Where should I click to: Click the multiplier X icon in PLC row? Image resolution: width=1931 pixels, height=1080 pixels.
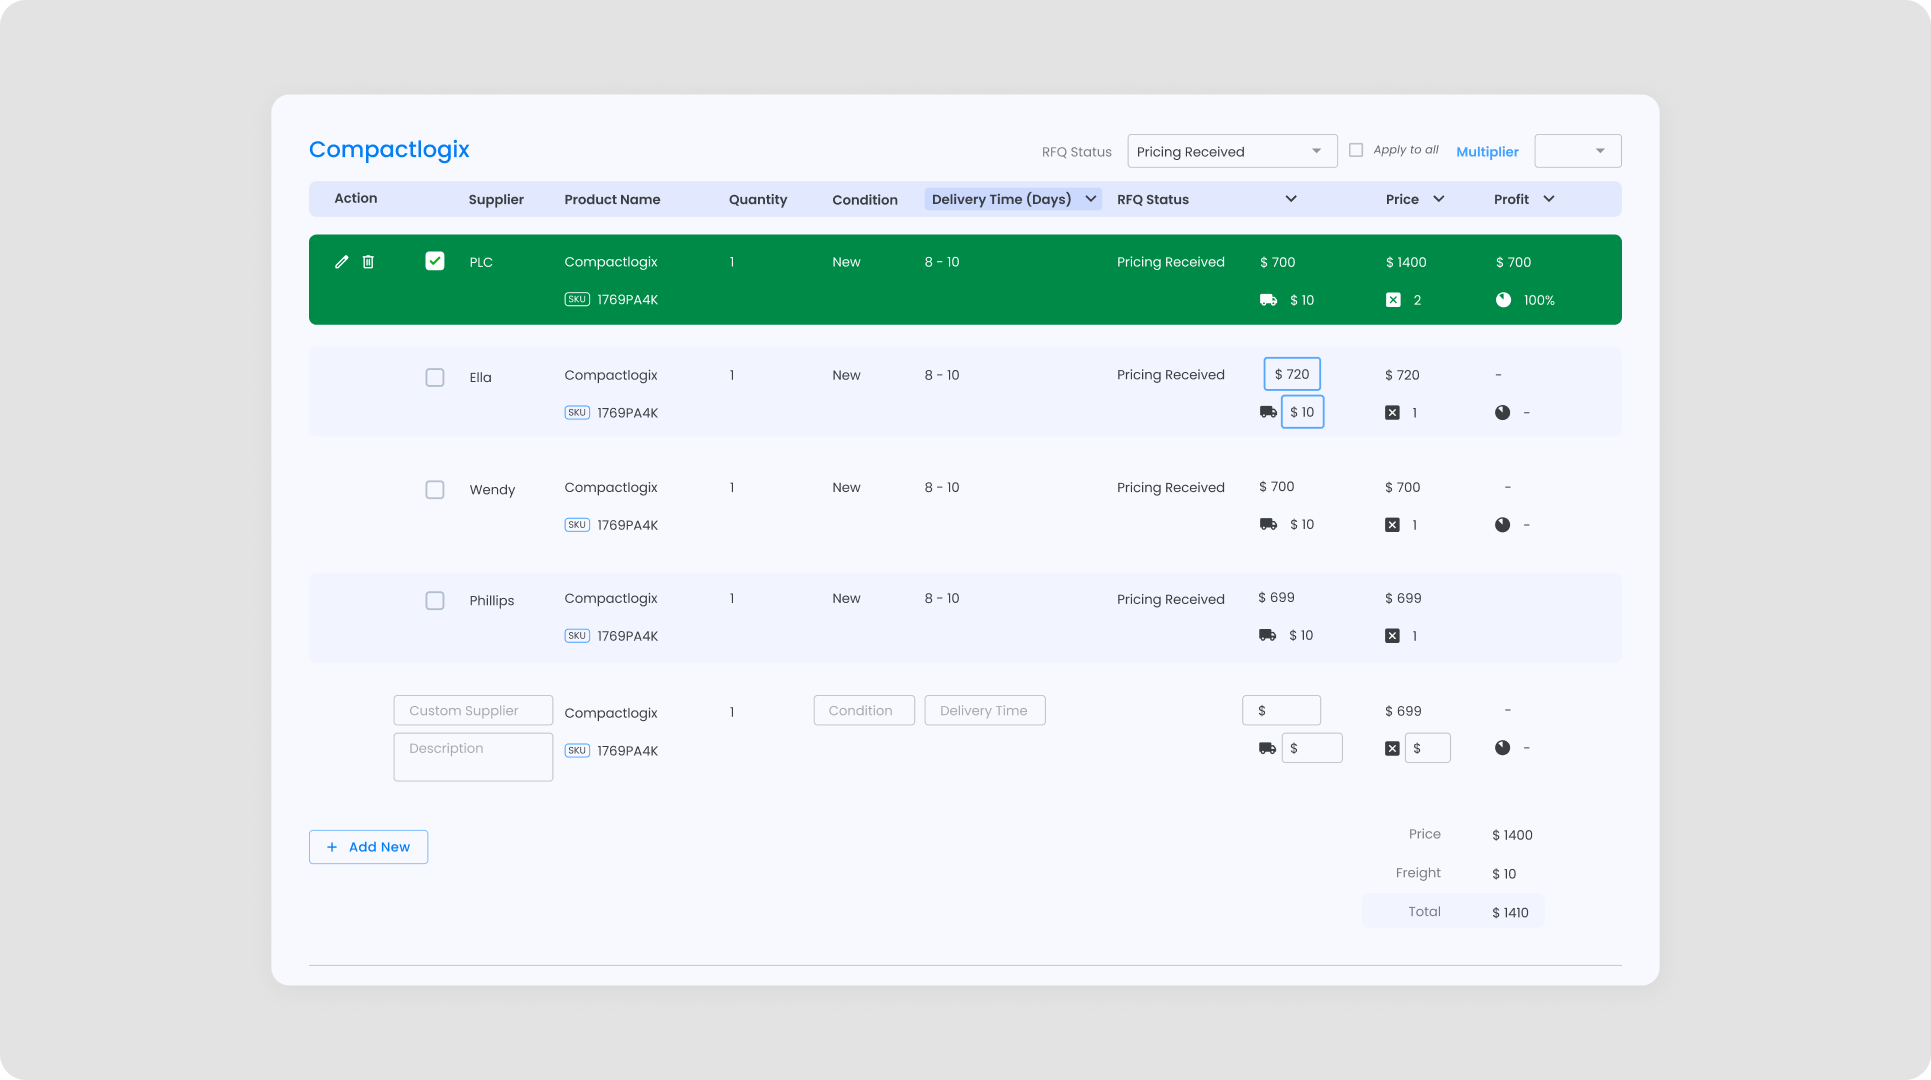(x=1393, y=300)
